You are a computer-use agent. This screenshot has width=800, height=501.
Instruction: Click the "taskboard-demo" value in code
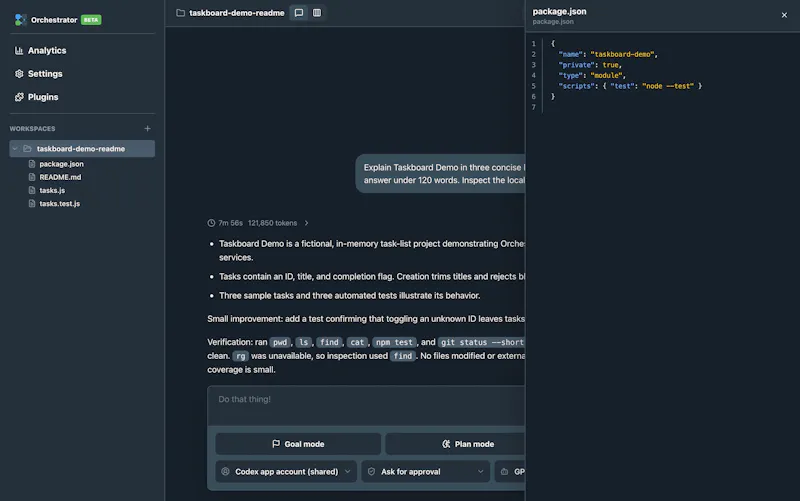(x=622, y=54)
